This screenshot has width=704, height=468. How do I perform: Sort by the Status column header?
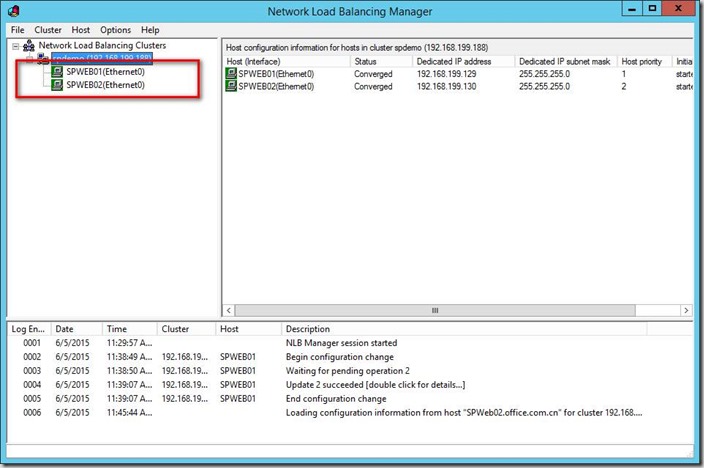pos(380,61)
